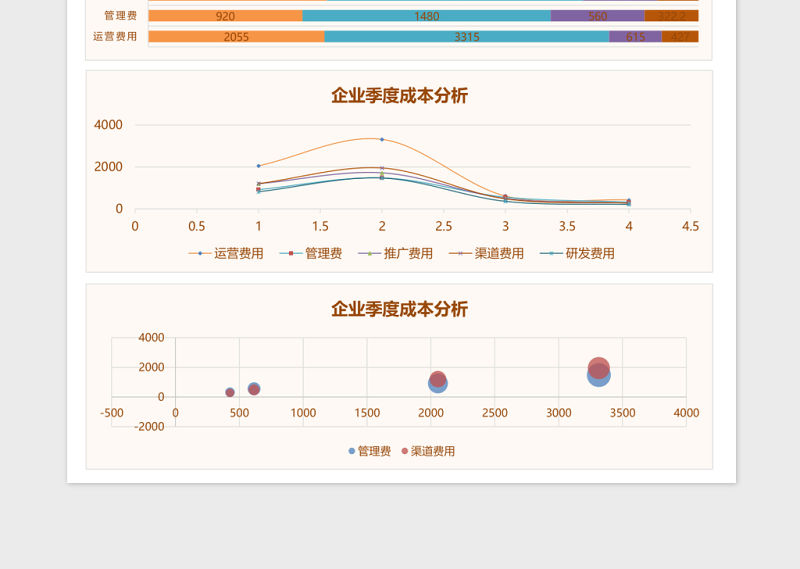
Task: Select the purple bar segment labeled 615
Action: pos(635,37)
